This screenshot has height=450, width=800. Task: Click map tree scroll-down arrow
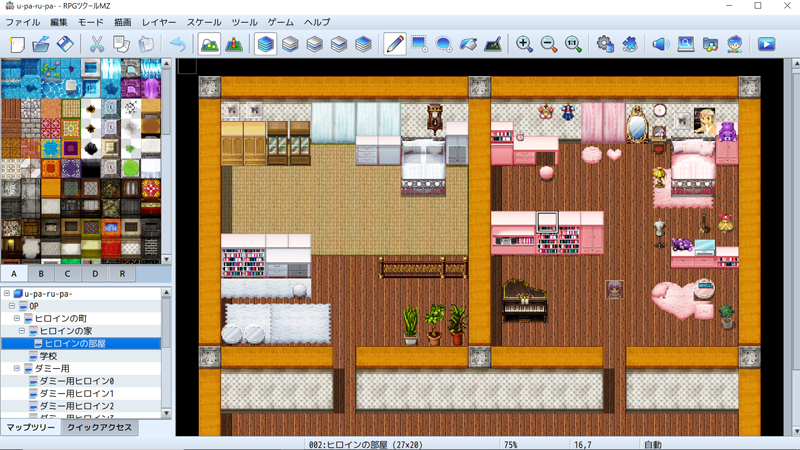pyautogui.click(x=166, y=413)
